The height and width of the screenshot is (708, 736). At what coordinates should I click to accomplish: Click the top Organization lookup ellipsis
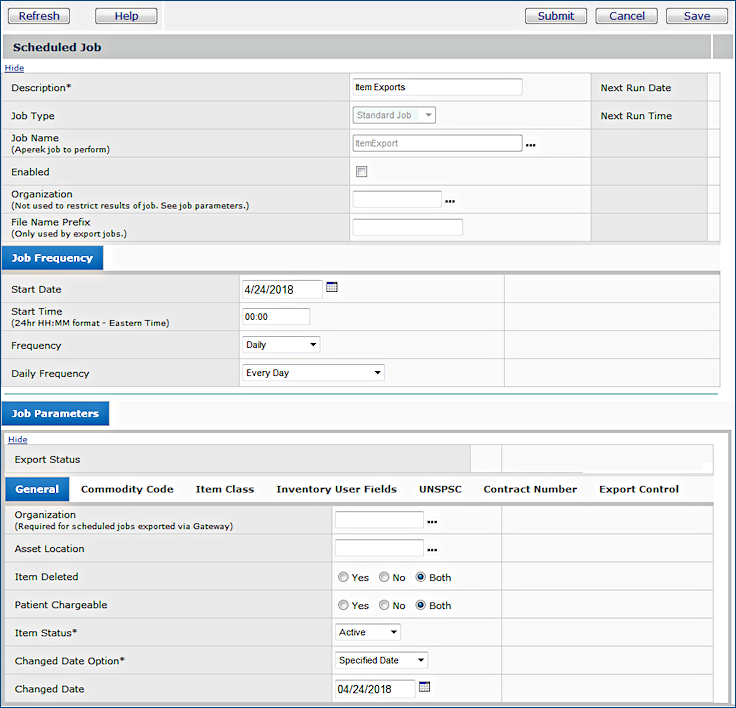pyautogui.click(x=450, y=201)
